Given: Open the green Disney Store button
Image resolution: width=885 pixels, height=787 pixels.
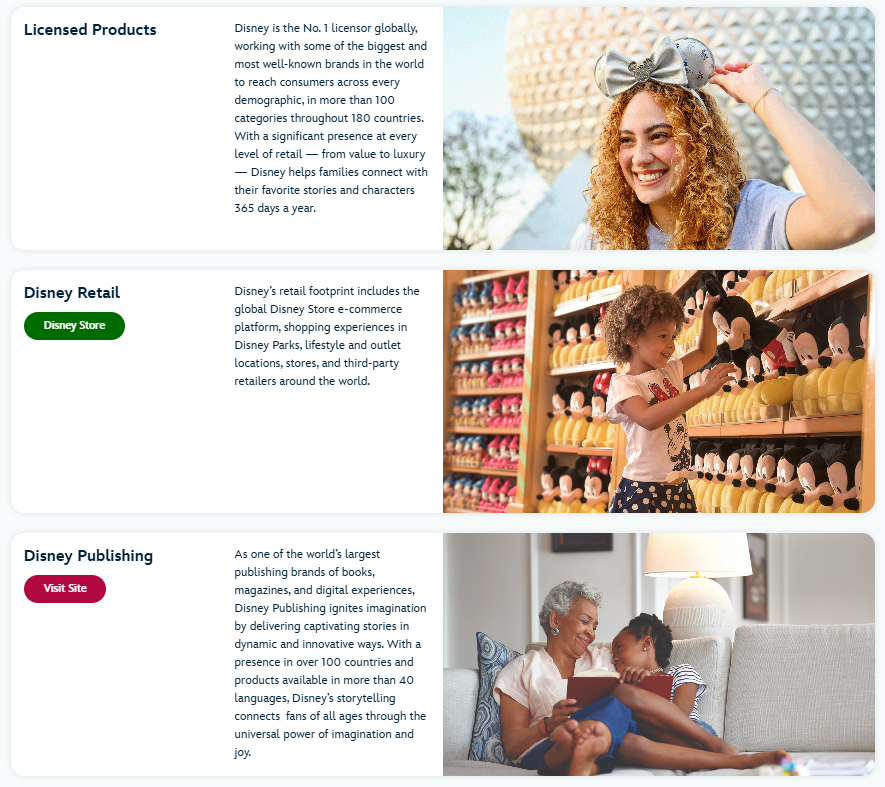Looking at the screenshot, I should 74,326.
